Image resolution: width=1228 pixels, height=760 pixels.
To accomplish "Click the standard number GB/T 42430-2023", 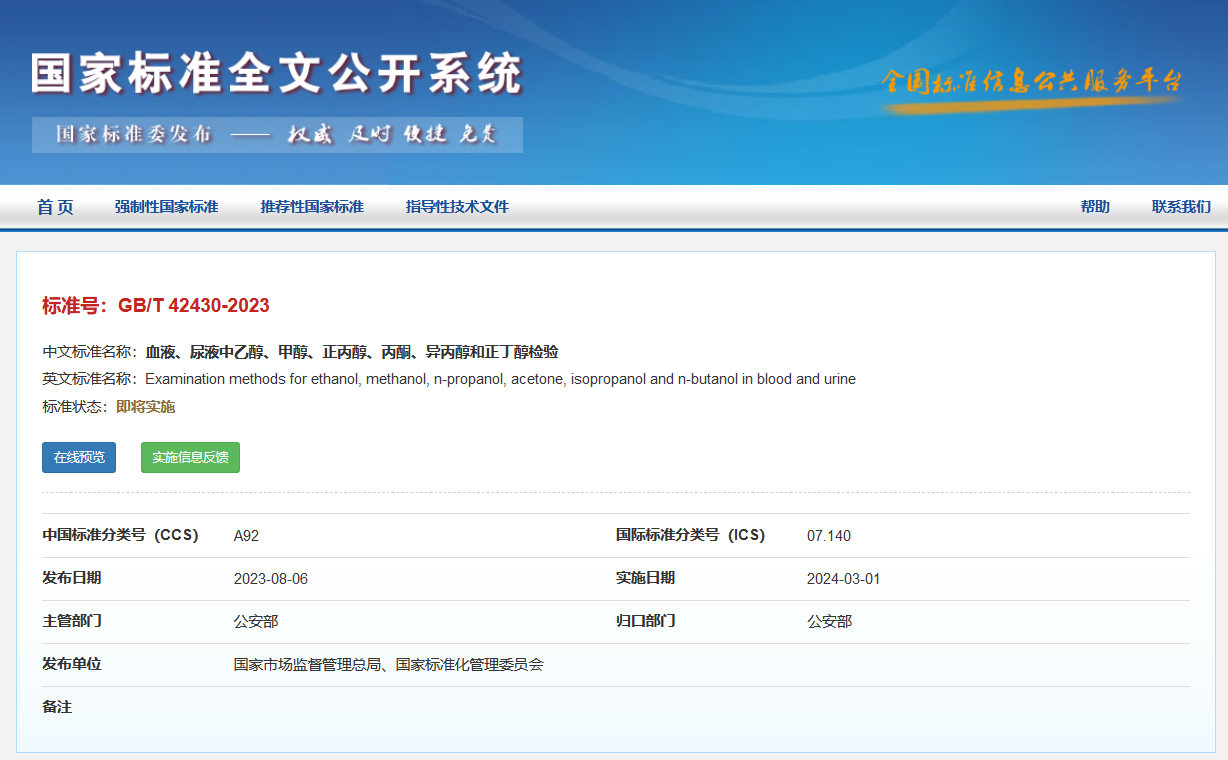I will pyautogui.click(x=194, y=306).
